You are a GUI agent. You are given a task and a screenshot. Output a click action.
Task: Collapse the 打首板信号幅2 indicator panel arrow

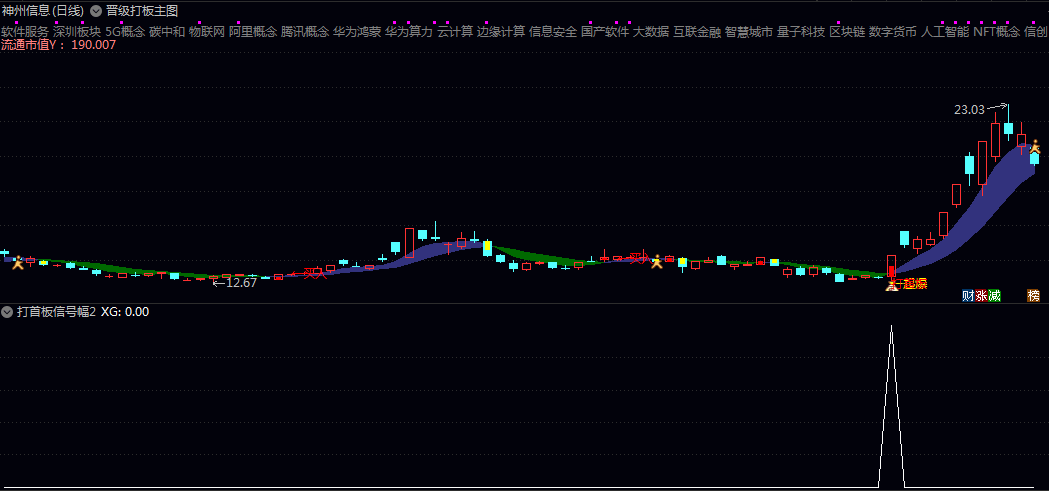[7, 312]
